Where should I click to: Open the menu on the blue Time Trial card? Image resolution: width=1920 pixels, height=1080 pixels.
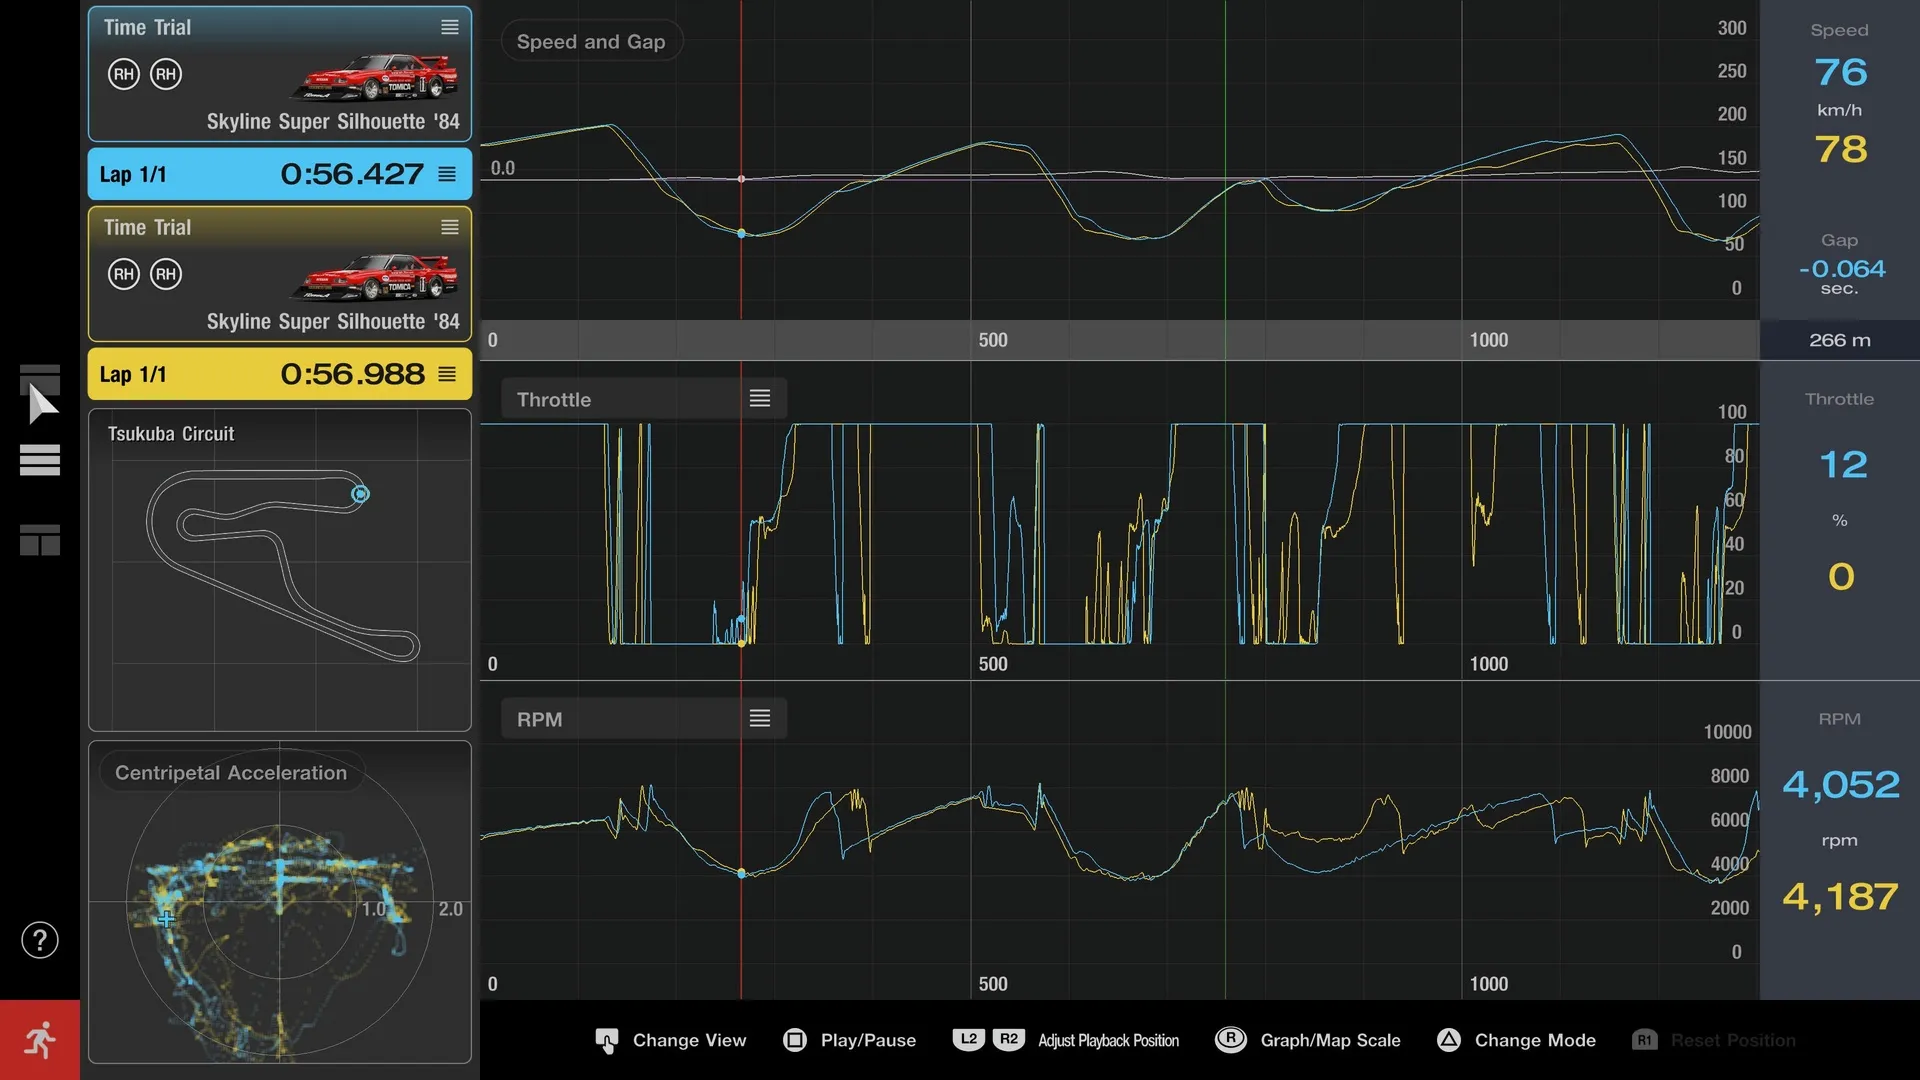[450, 28]
